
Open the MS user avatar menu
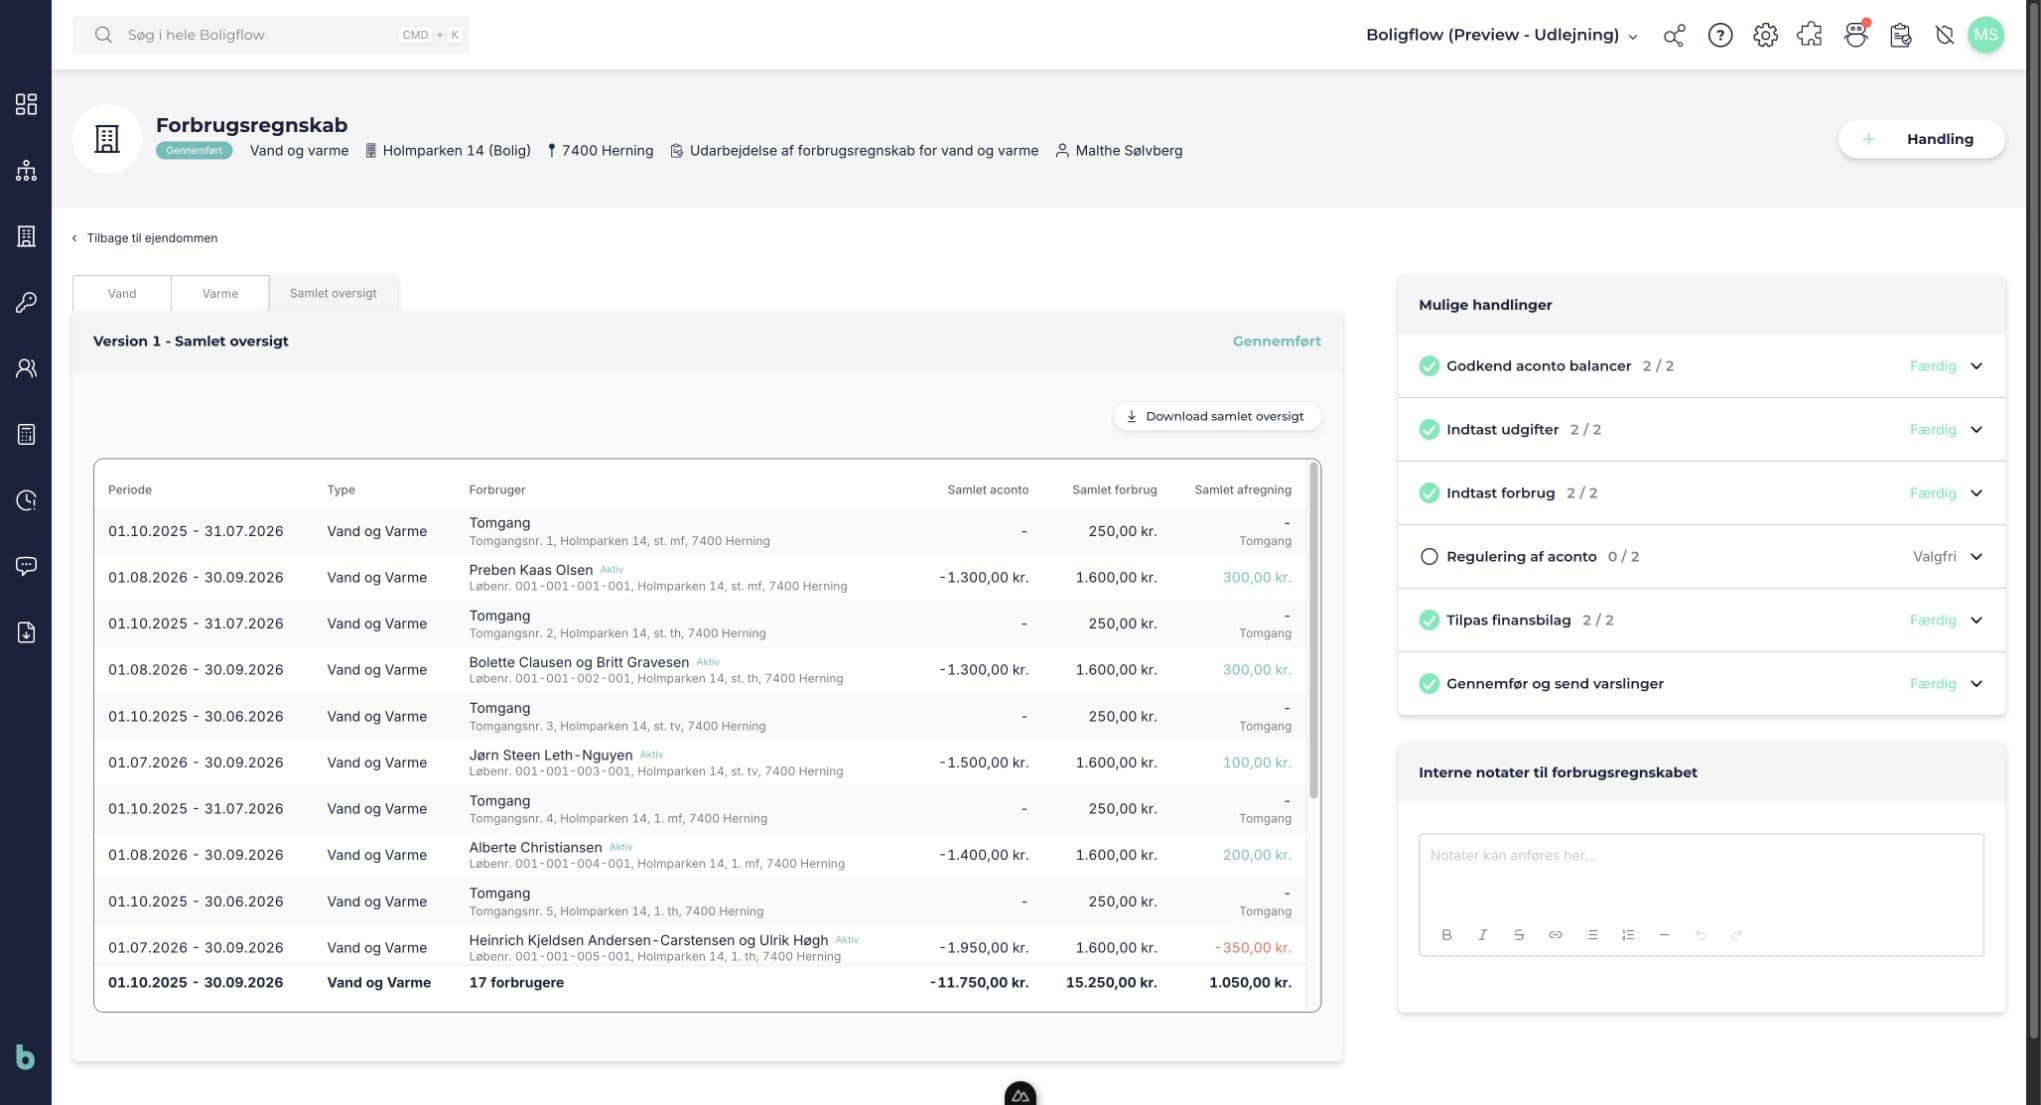pos(1986,35)
